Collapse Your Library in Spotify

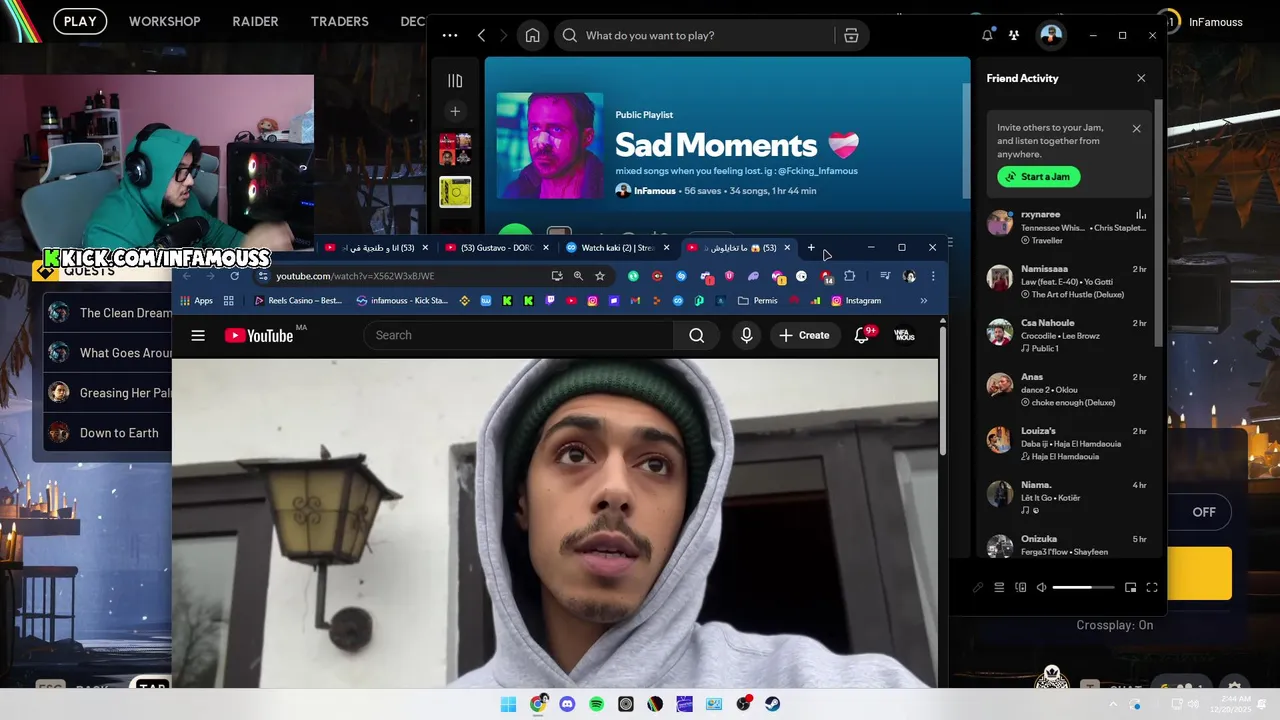coord(455,81)
